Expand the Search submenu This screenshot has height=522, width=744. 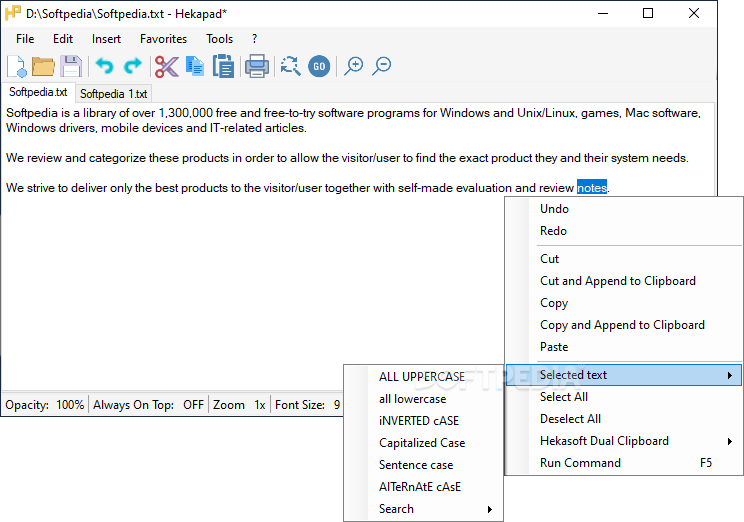tap(423, 509)
